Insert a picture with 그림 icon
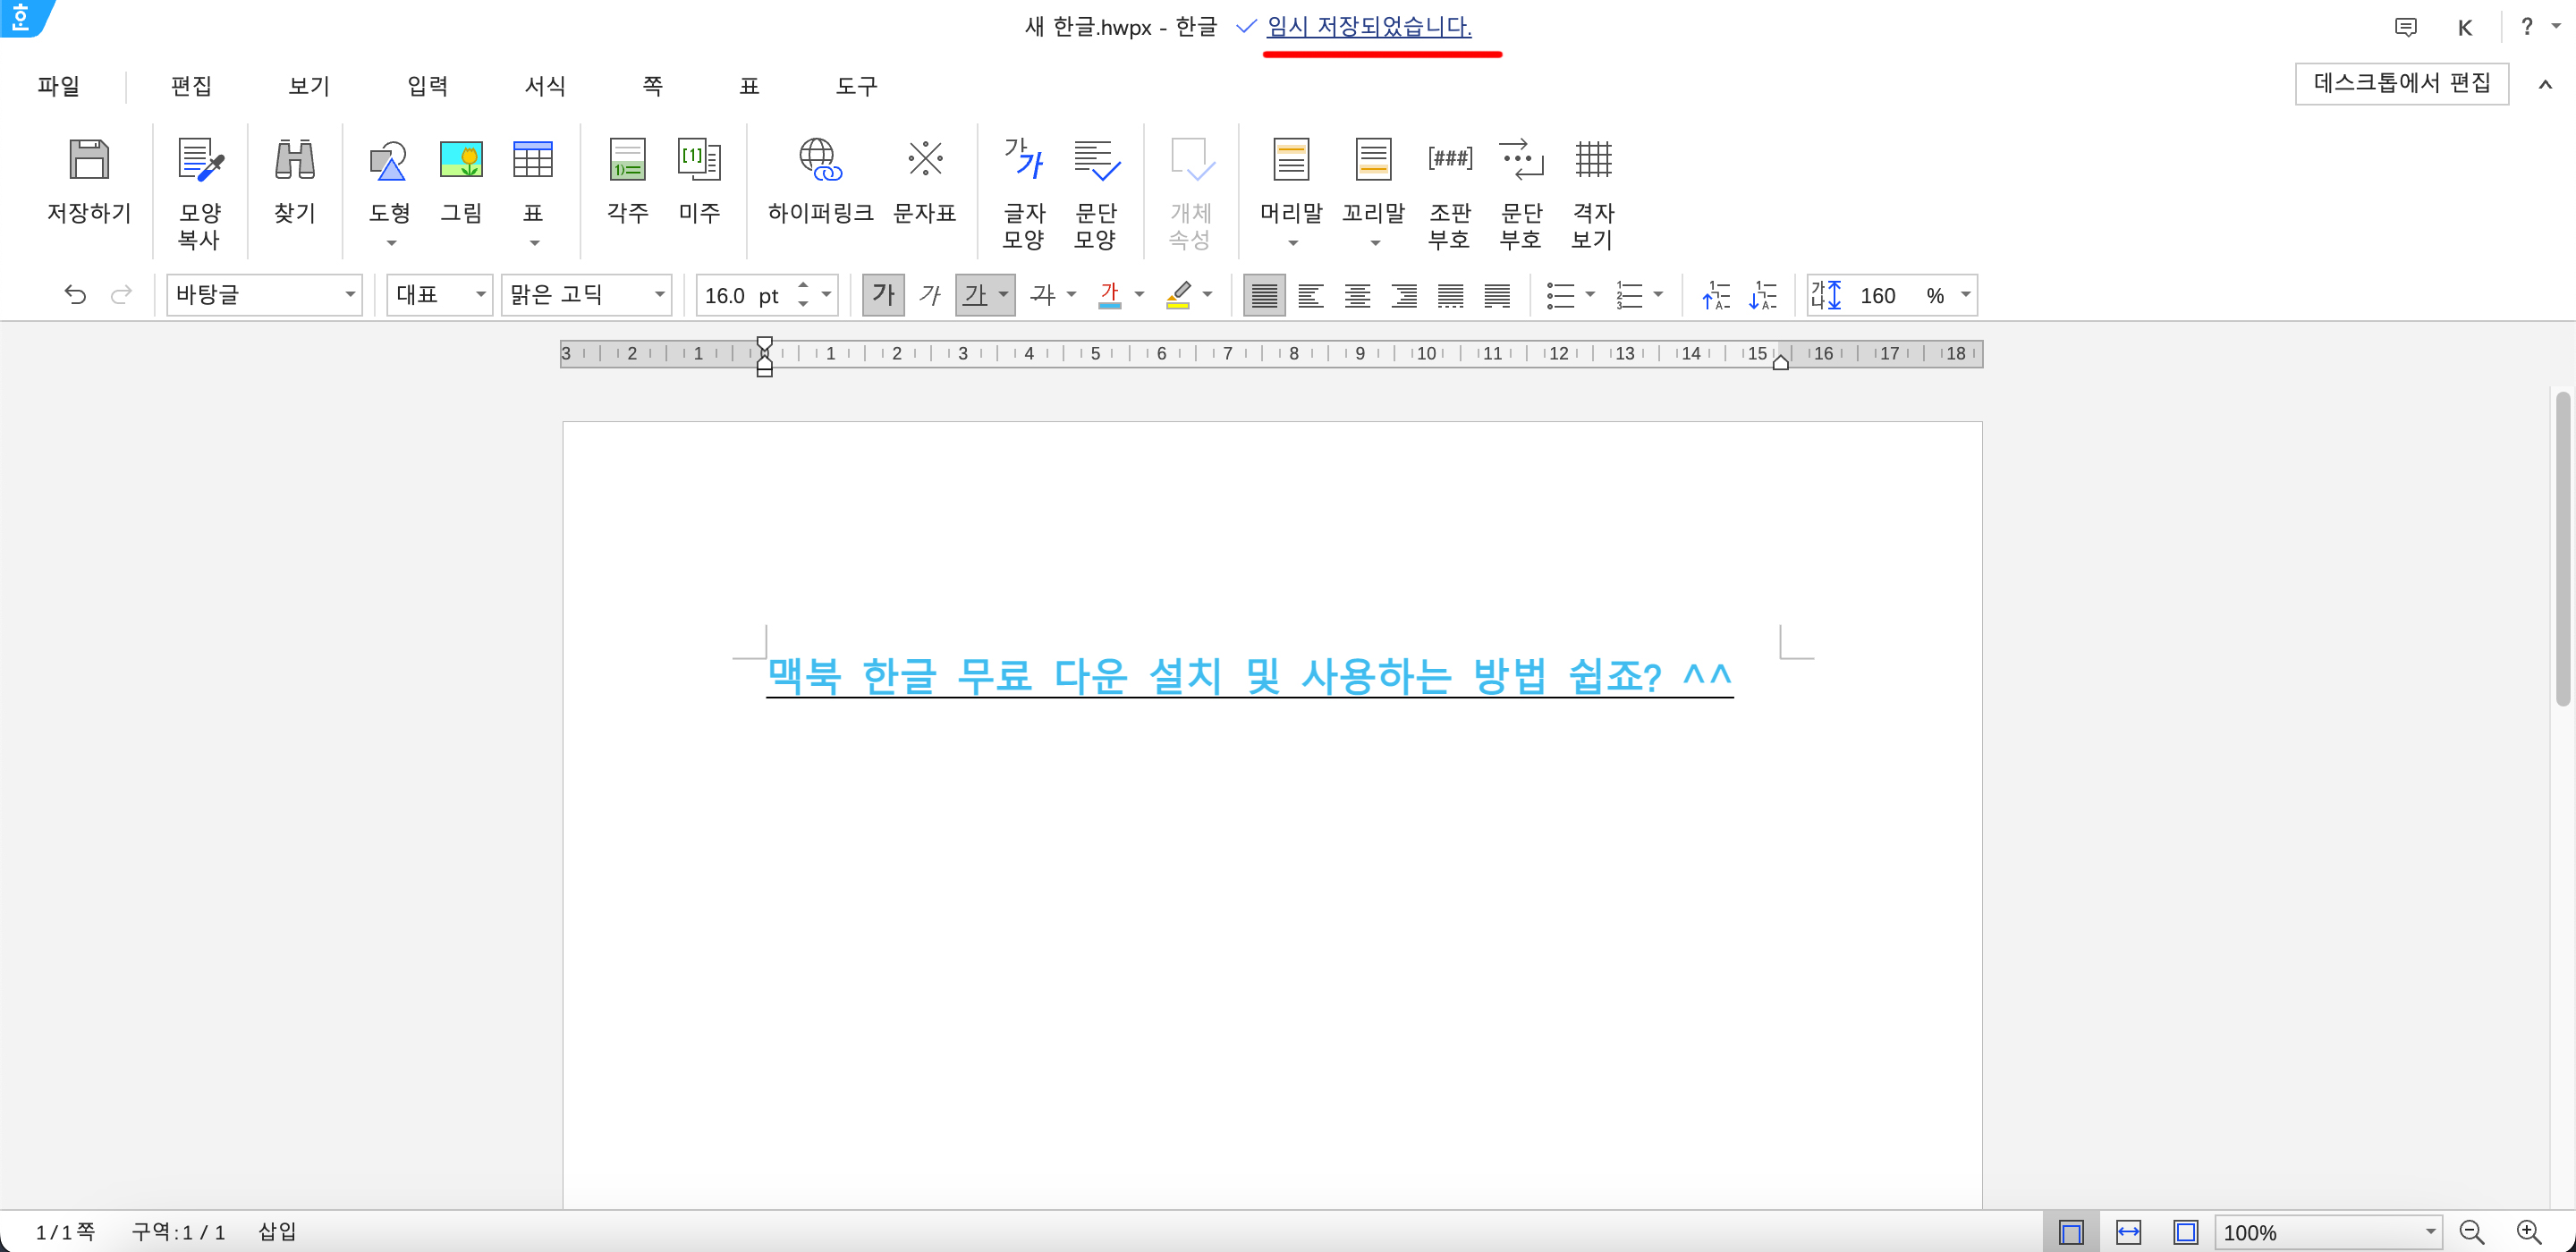This screenshot has width=2576, height=1252. pos(461,160)
